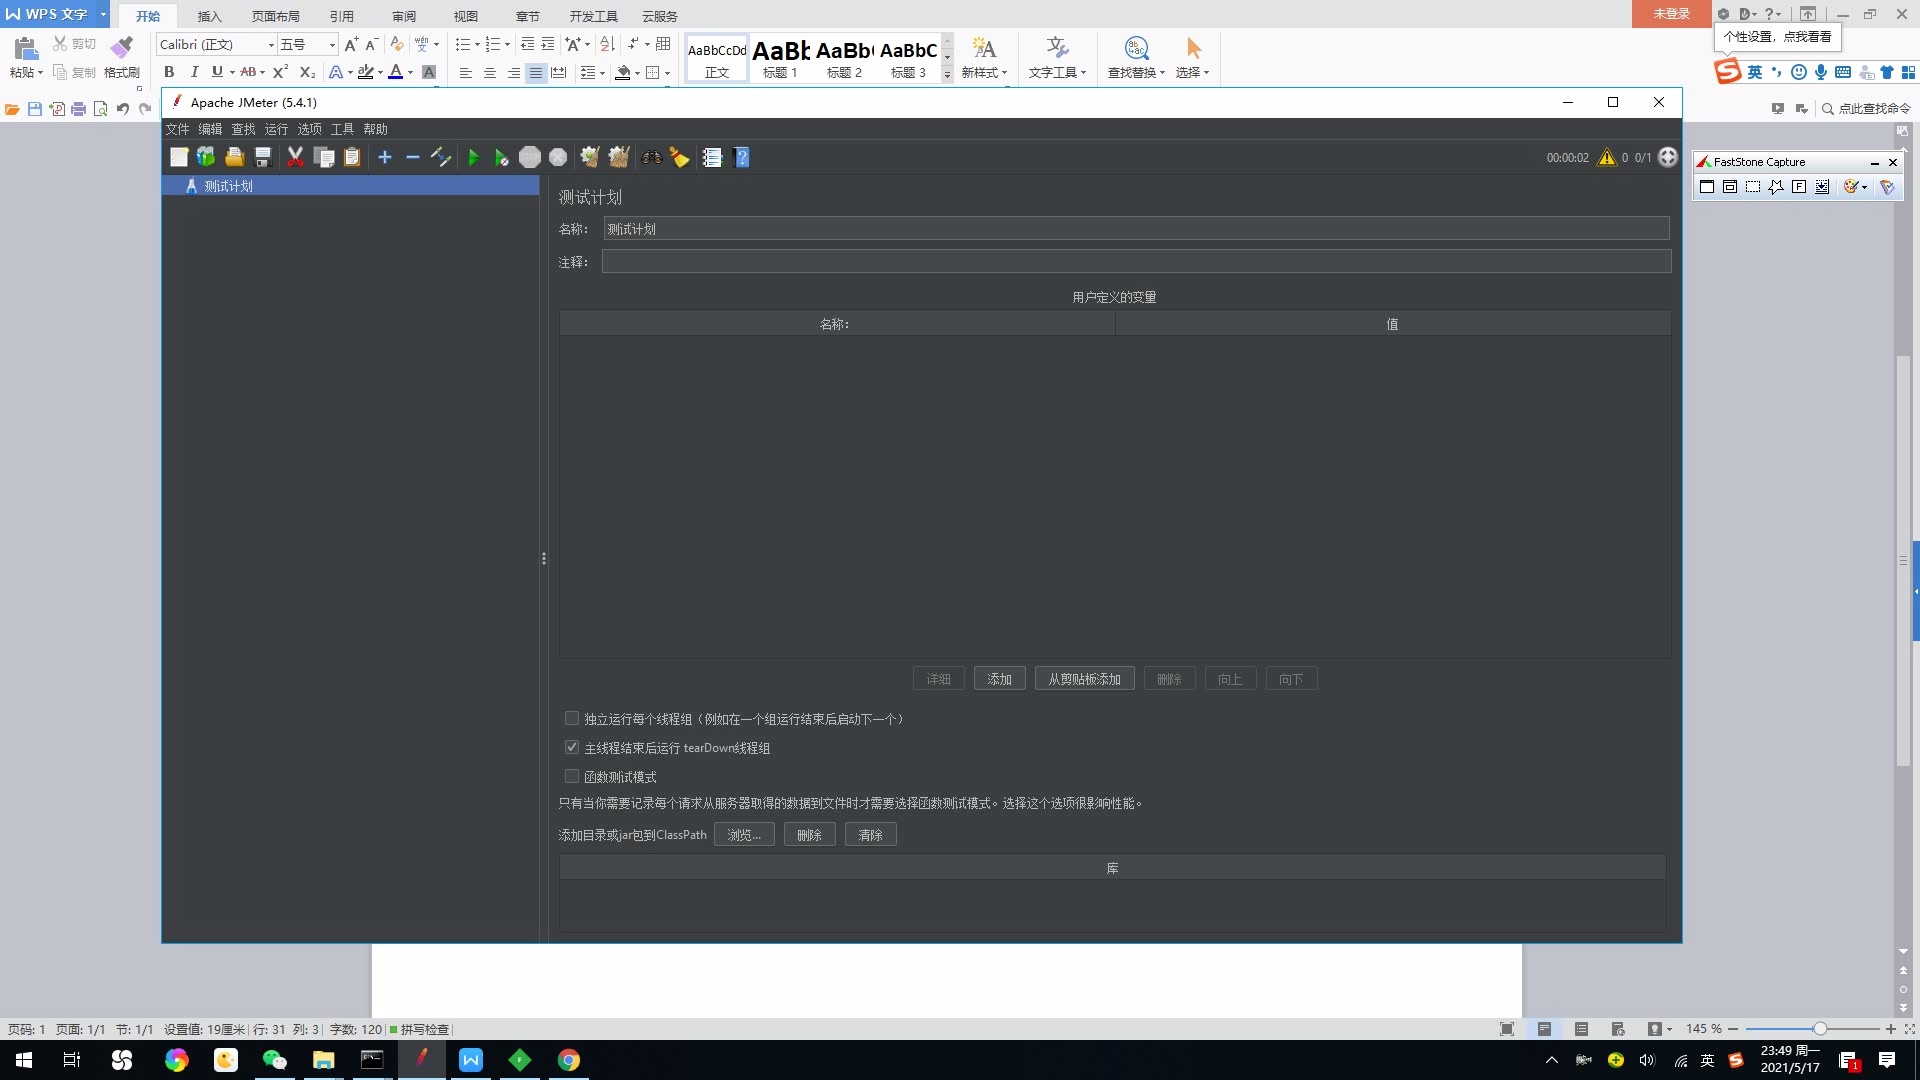Viewport: 1920px width, 1080px height.
Task: Expand FastStone's editor palette dropdown arrow
Action: tap(1864, 187)
